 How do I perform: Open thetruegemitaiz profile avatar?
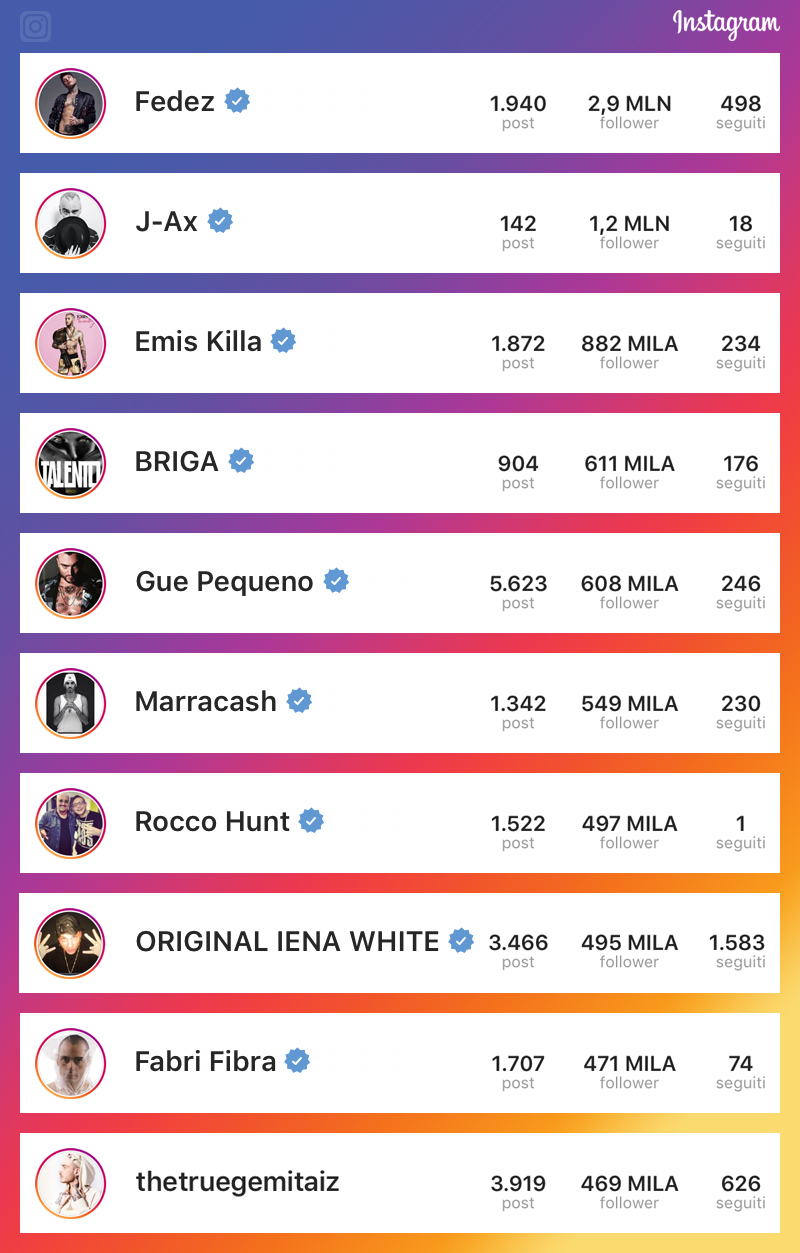[70, 1183]
